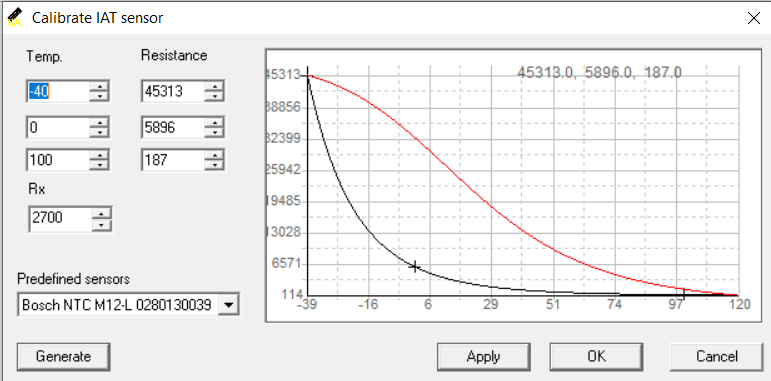The height and width of the screenshot is (381, 771).
Task: Open the Predefined sensors dropdown
Action: coord(228,305)
